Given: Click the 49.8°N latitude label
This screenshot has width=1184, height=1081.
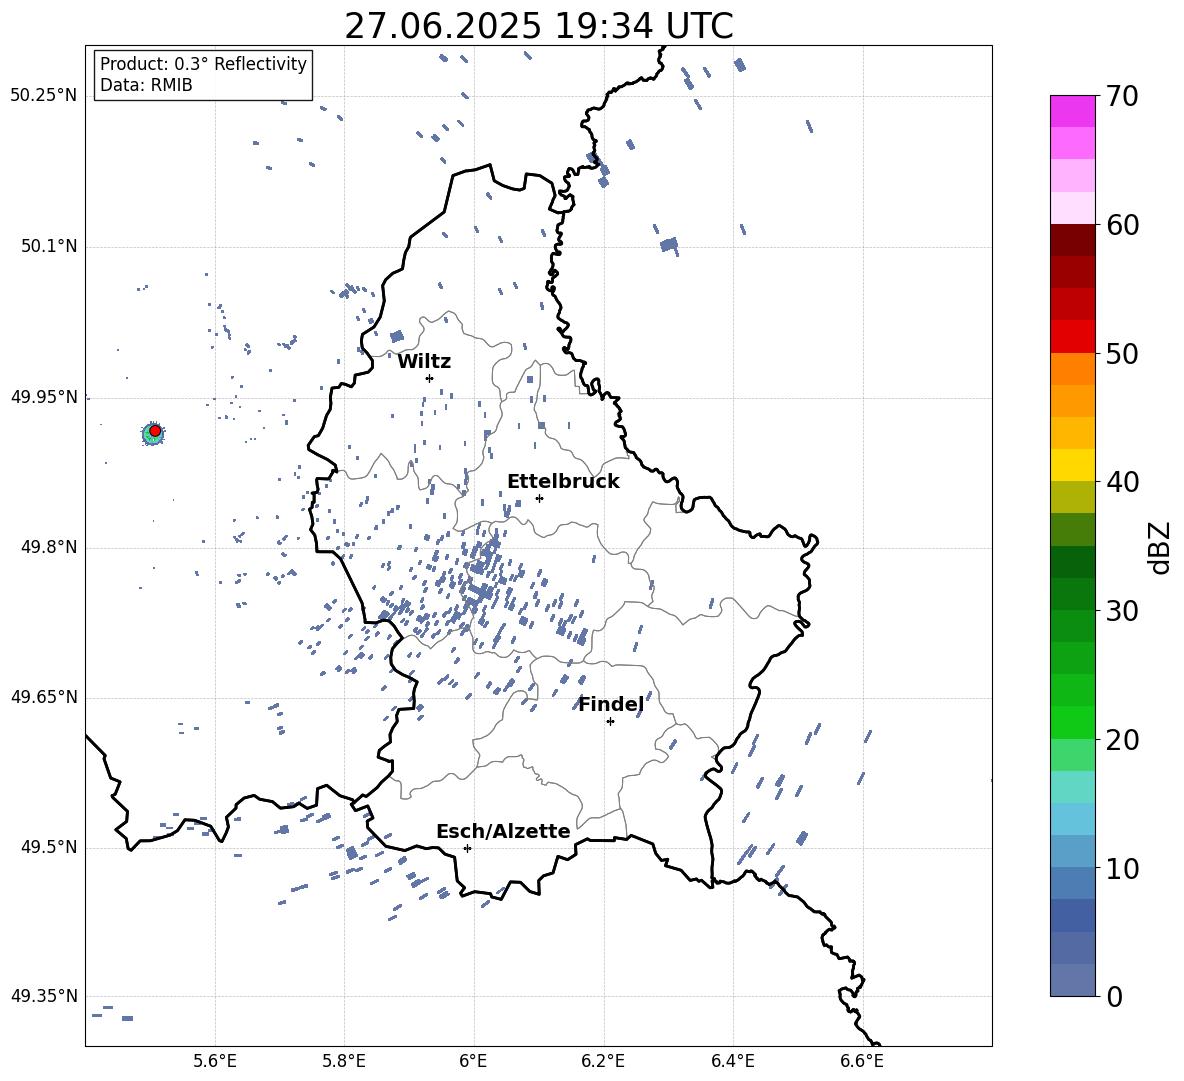Looking at the screenshot, I should tap(49, 547).
